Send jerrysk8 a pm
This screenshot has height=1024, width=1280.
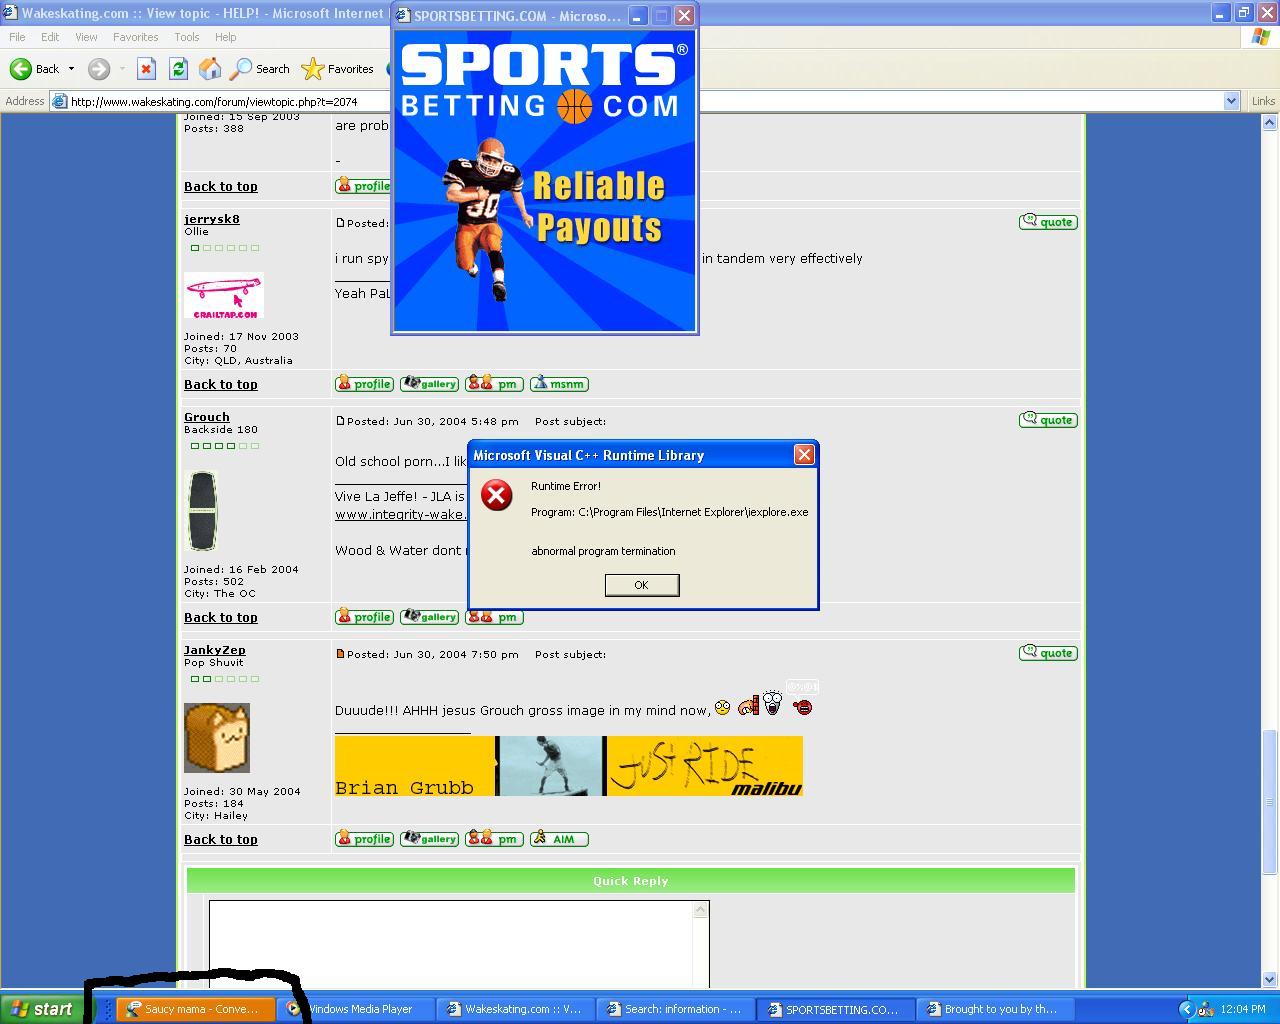click(x=494, y=384)
